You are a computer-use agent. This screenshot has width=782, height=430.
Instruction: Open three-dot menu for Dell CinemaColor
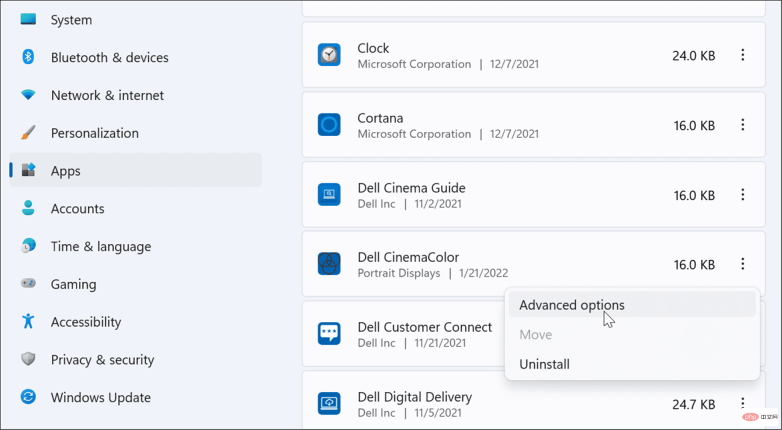click(743, 264)
